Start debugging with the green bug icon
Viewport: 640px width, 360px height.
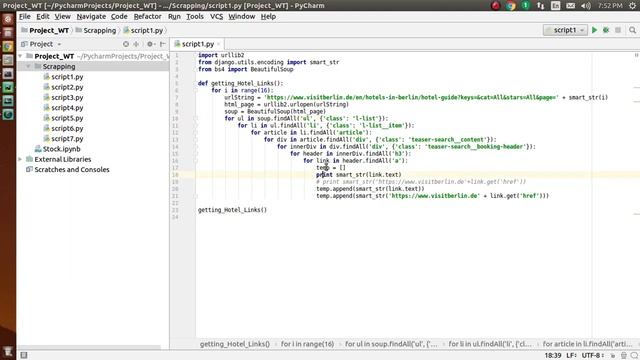(x=606, y=30)
